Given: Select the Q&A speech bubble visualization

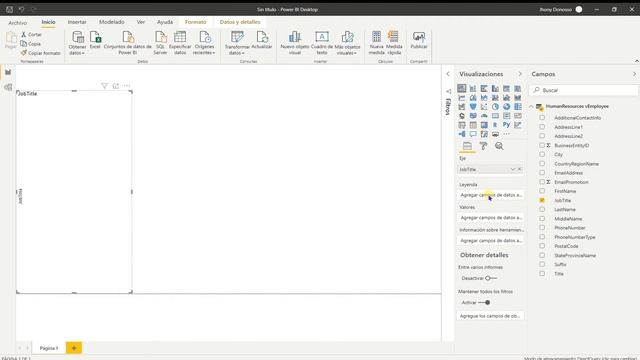Looking at the screenshot, I should pos(473,134).
